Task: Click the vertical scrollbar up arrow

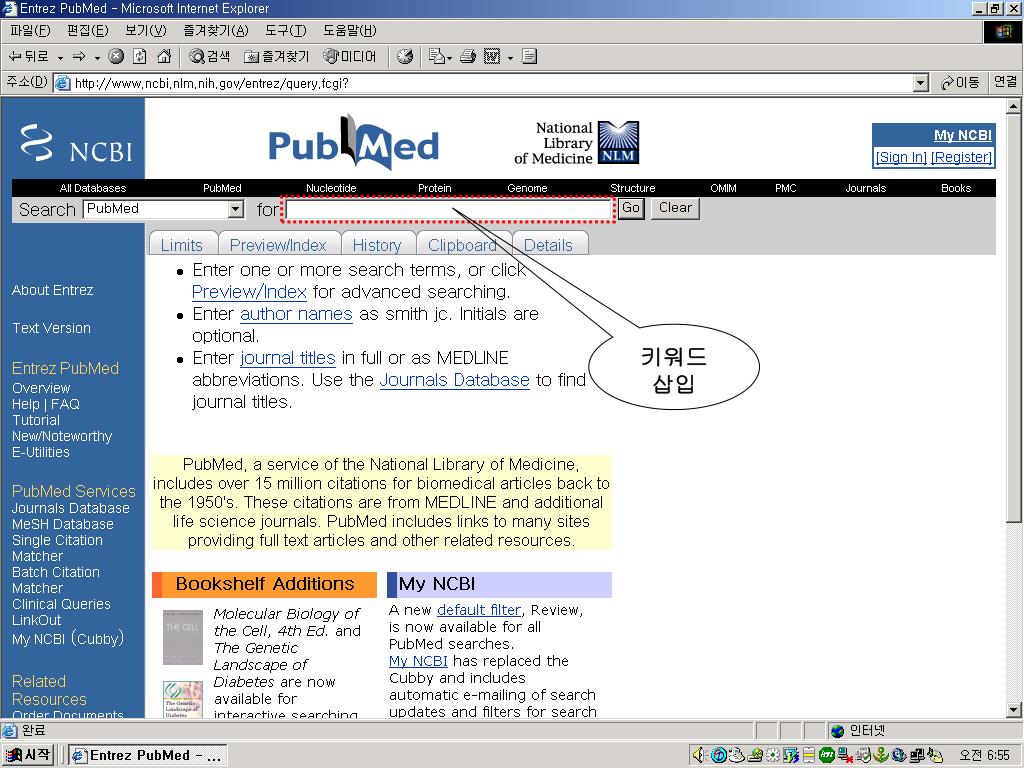Action: [1014, 106]
